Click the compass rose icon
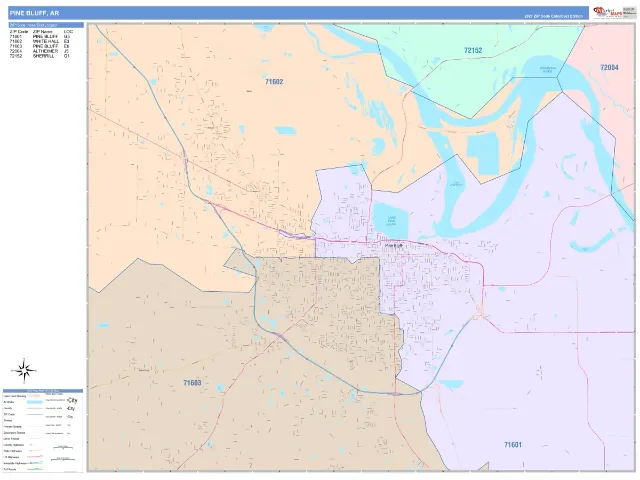The image size is (640, 480). (x=24, y=370)
